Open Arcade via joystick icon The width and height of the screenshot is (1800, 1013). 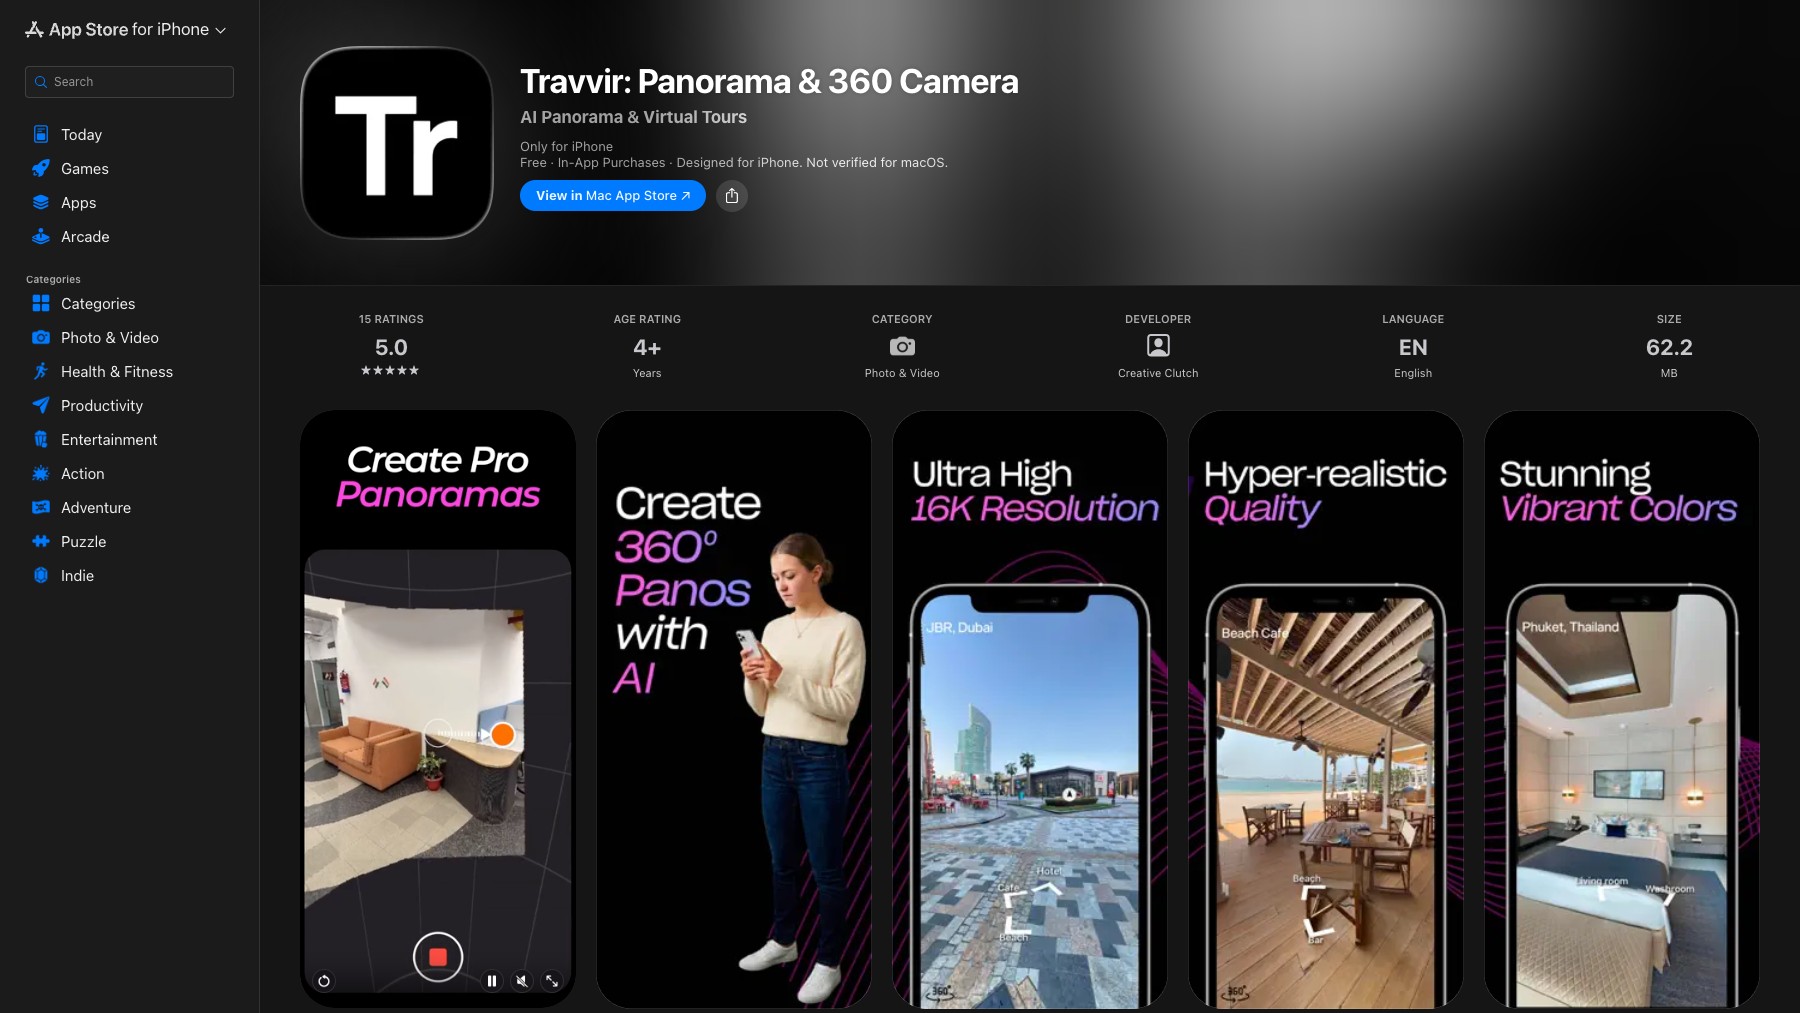pyautogui.click(x=41, y=236)
